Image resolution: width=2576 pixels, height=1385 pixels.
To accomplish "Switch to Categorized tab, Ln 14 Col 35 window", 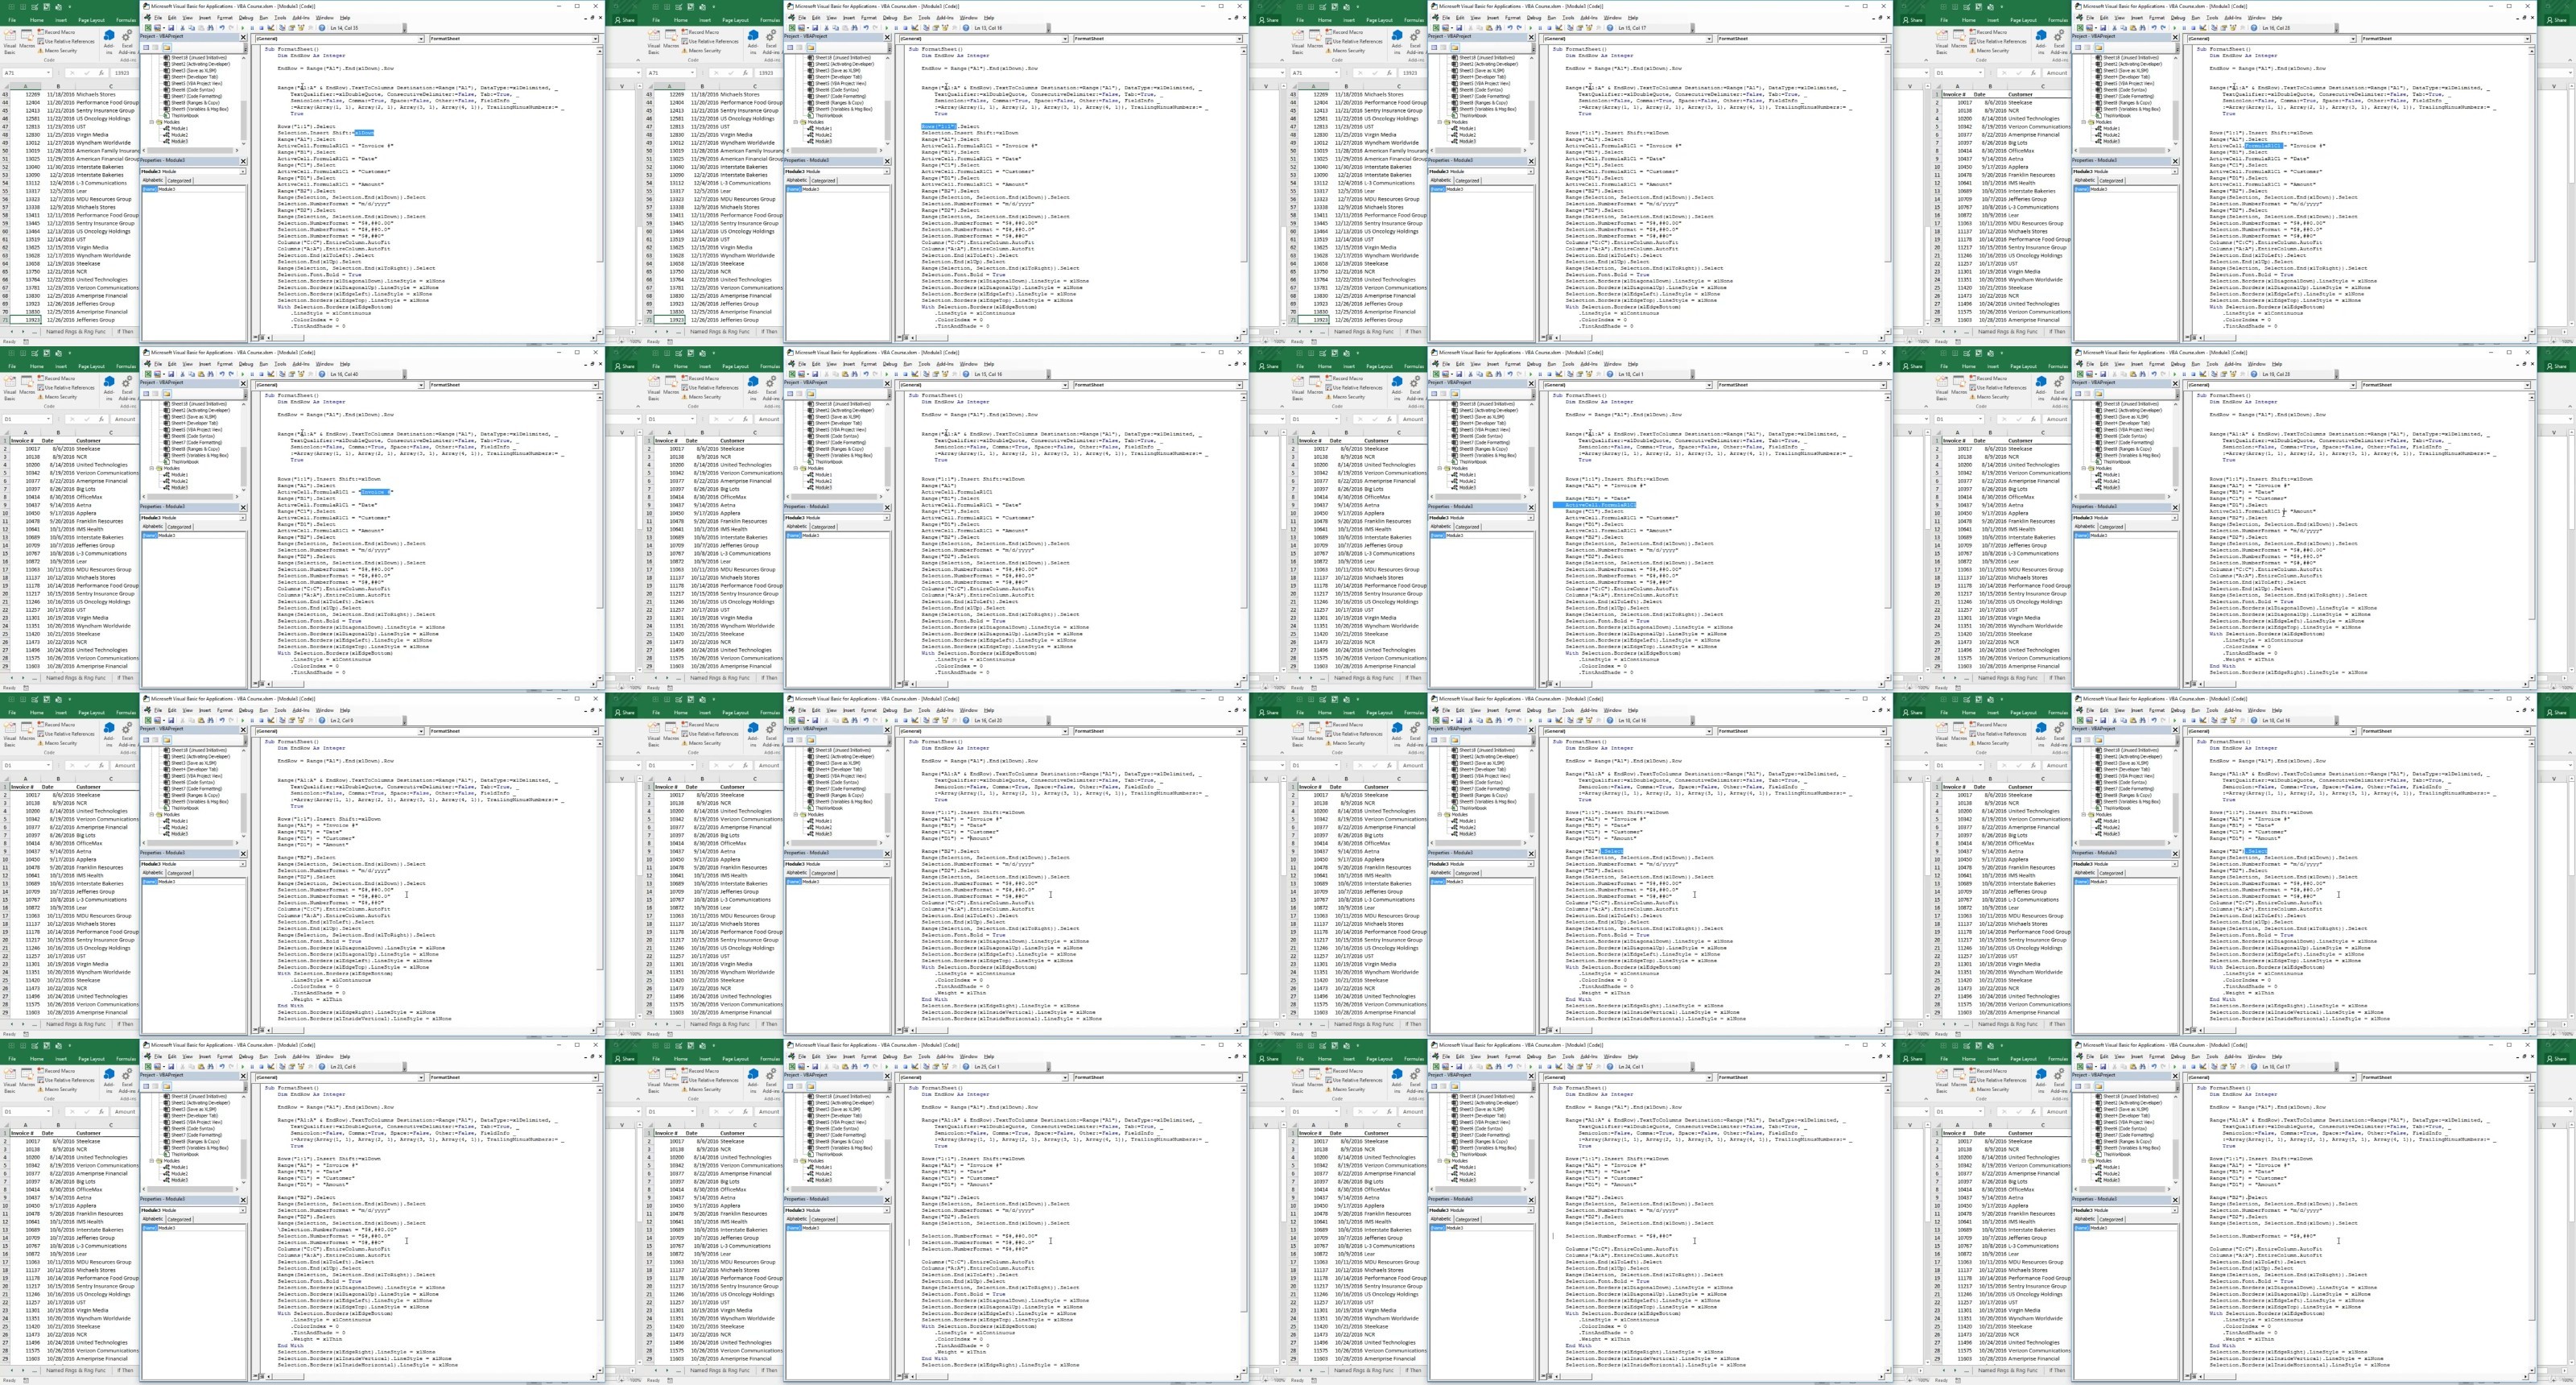I will [x=180, y=181].
